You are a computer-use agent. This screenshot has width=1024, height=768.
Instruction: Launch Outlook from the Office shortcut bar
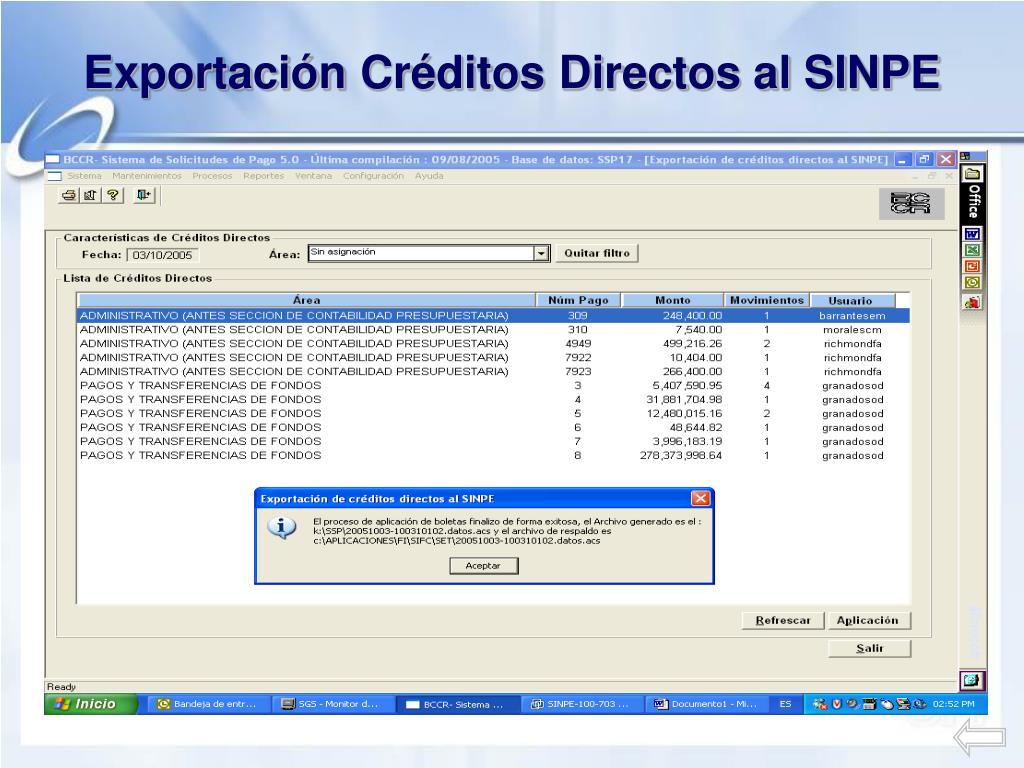click(x=972, y=283)
